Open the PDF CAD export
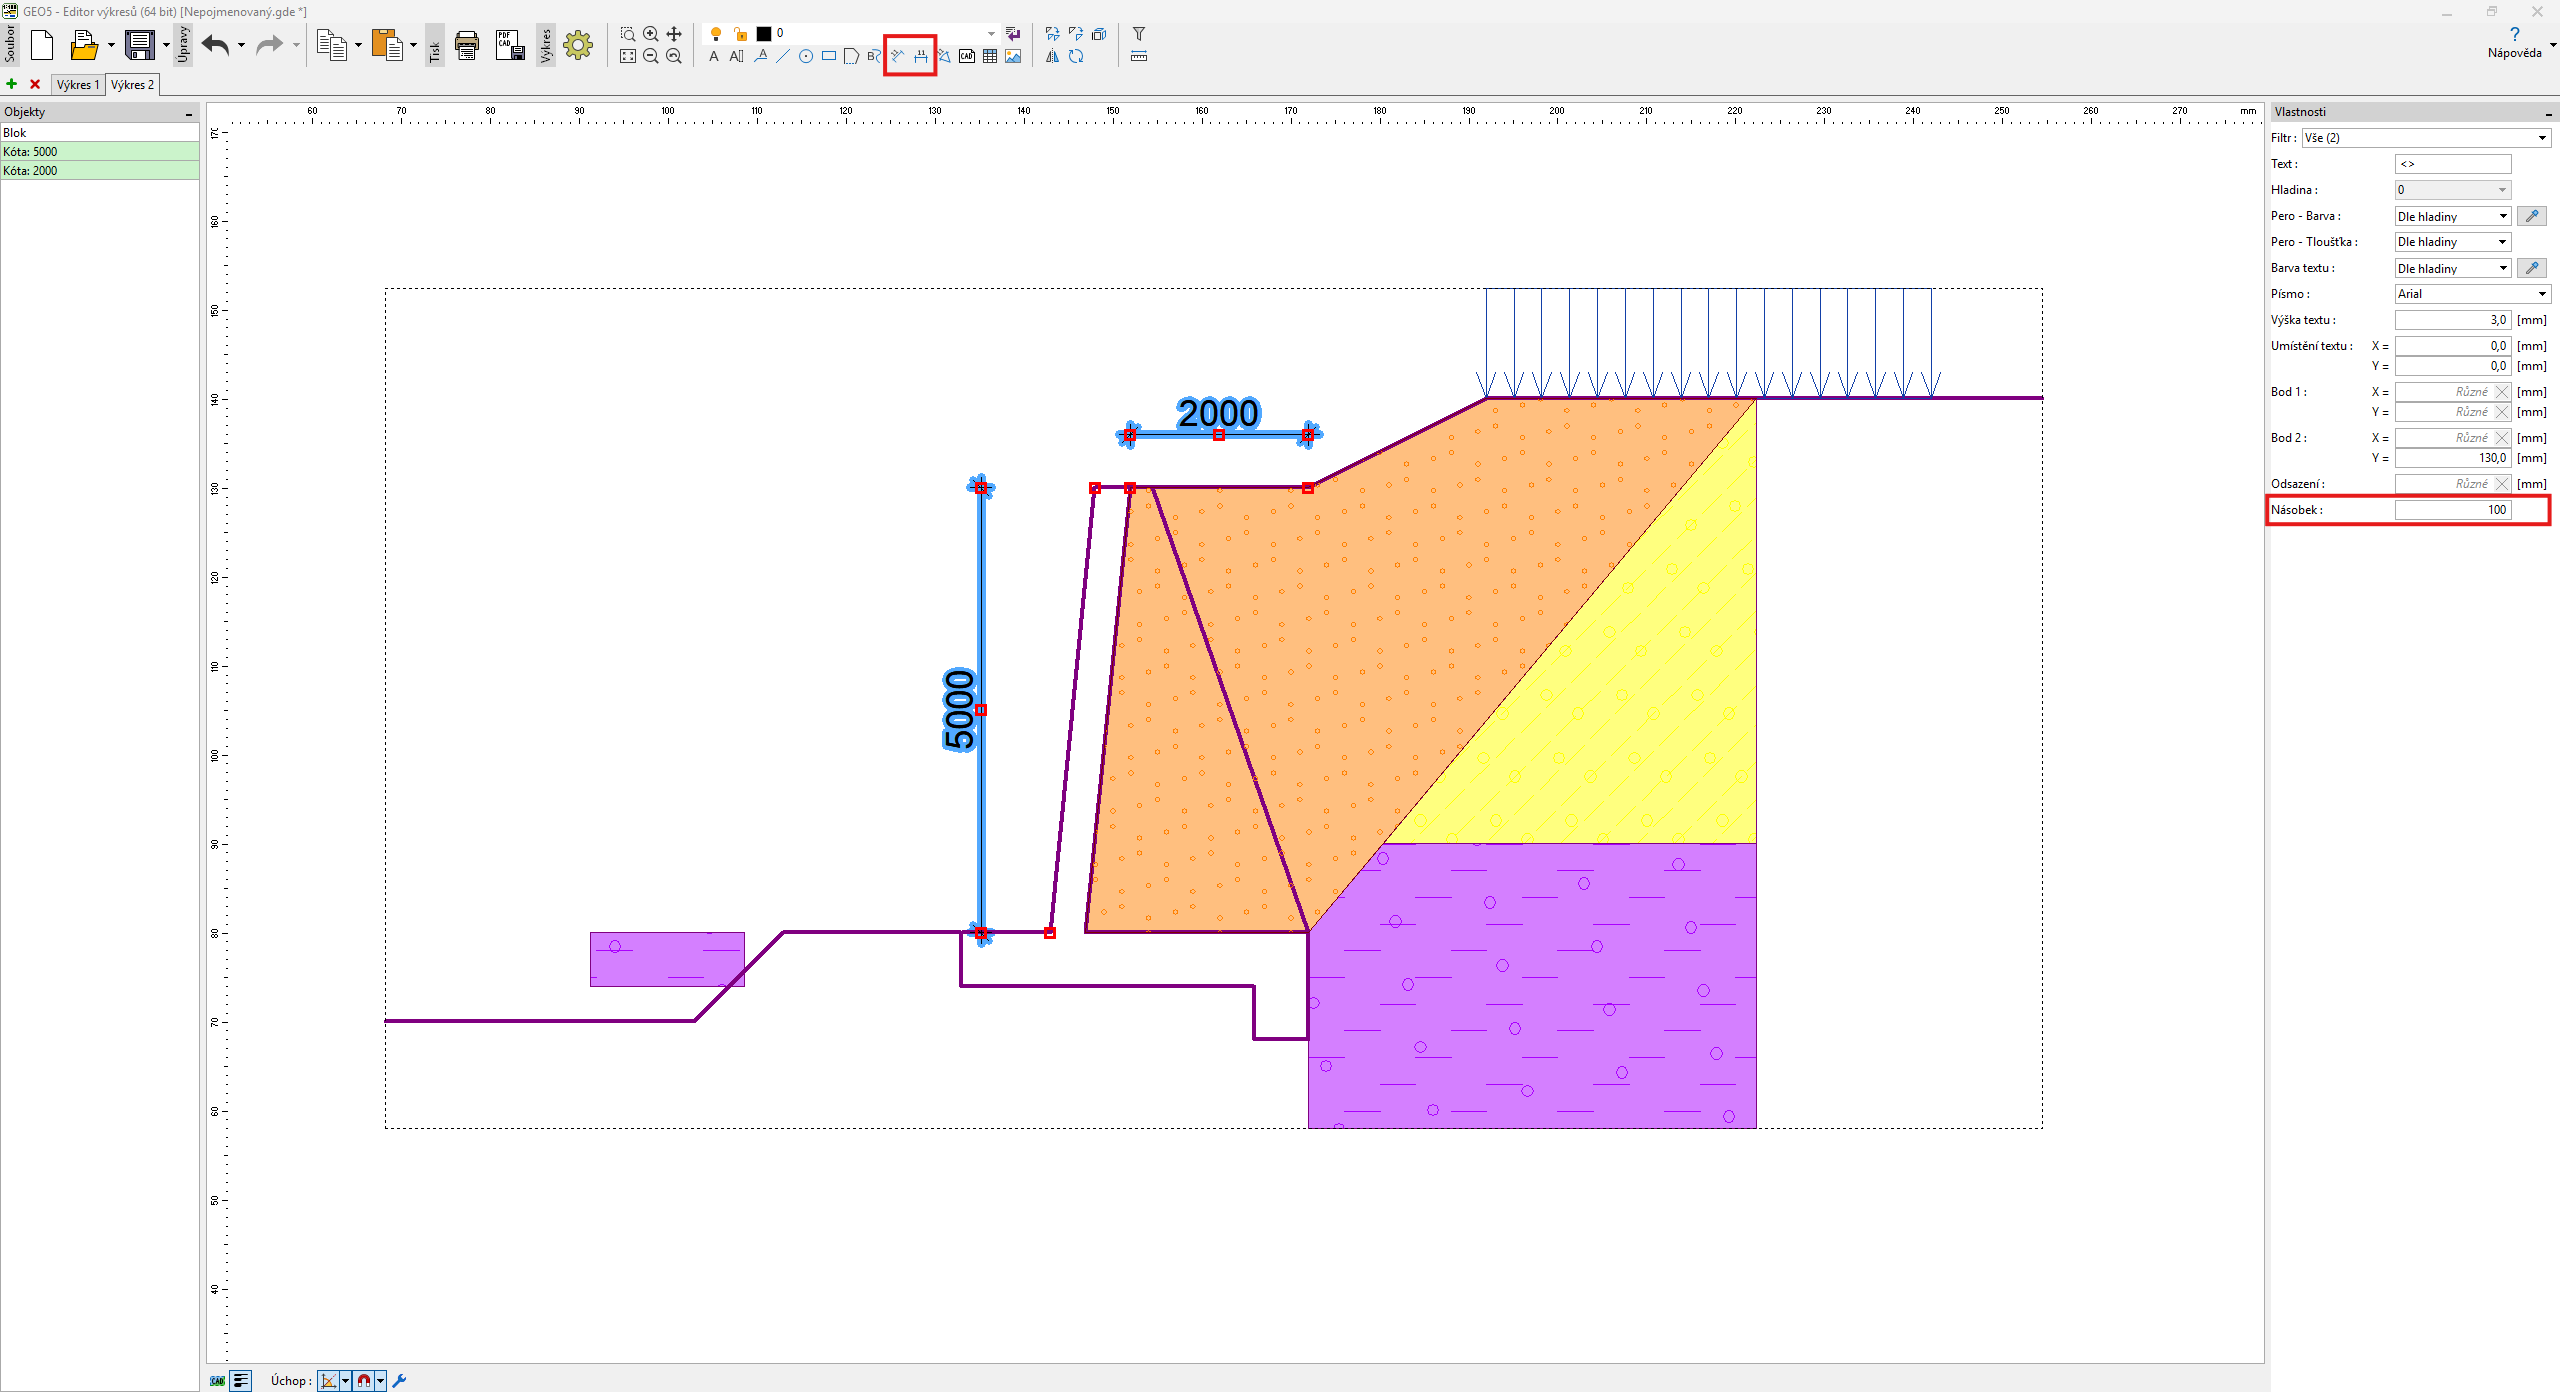Viewport: 2560px width, 1392px height. pos(509,45)
